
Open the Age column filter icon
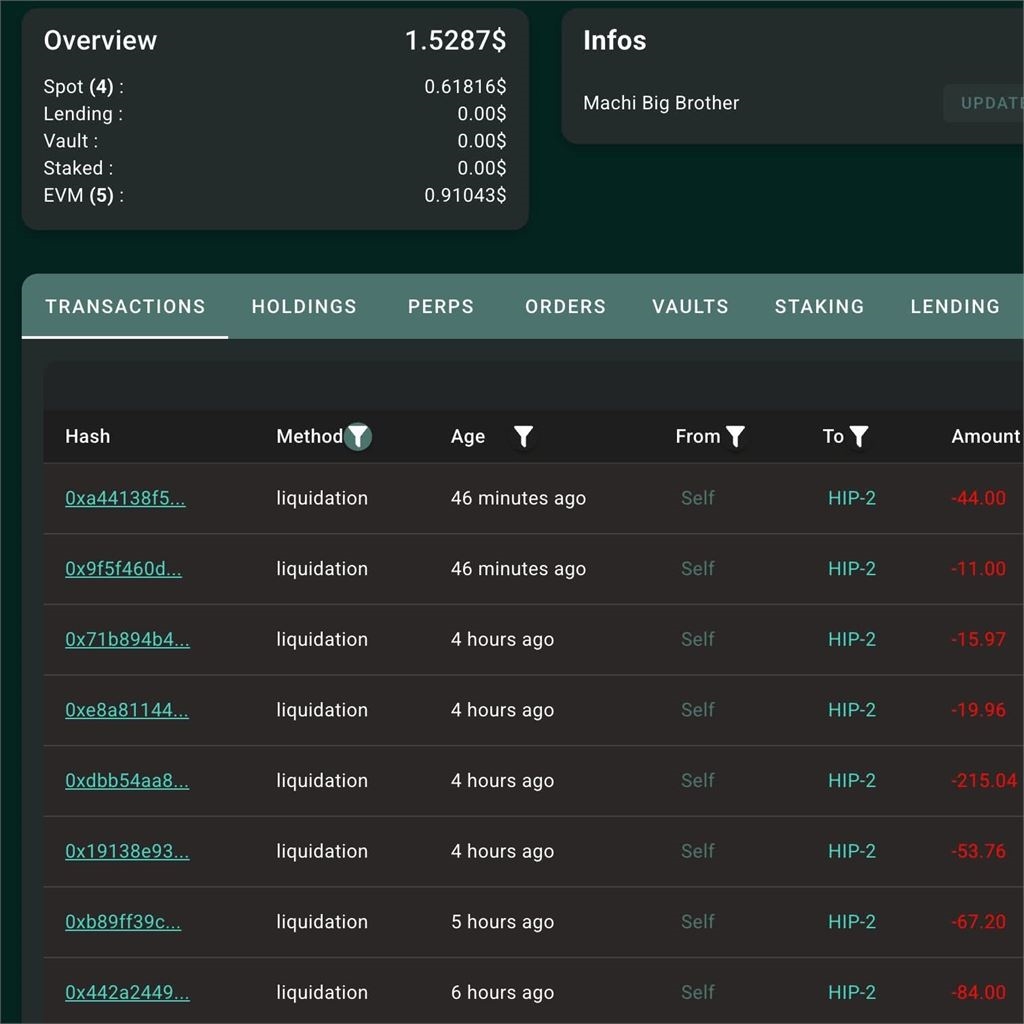[523, 436]
